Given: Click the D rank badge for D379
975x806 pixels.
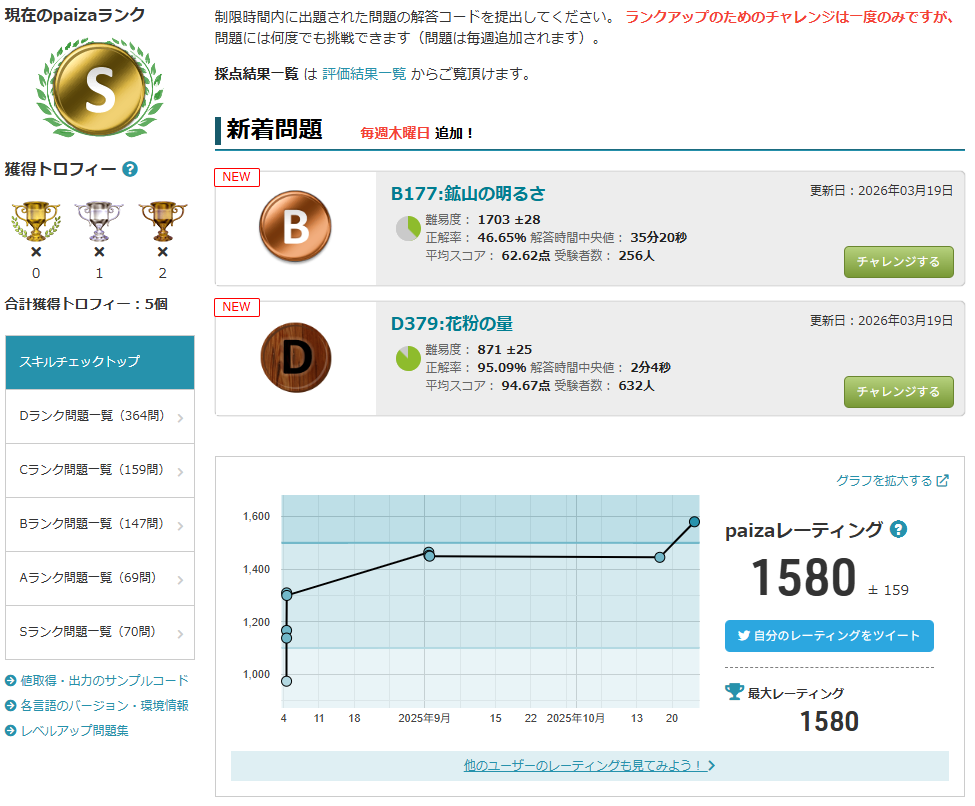Looking at the screenshot, I should [295, 357].
